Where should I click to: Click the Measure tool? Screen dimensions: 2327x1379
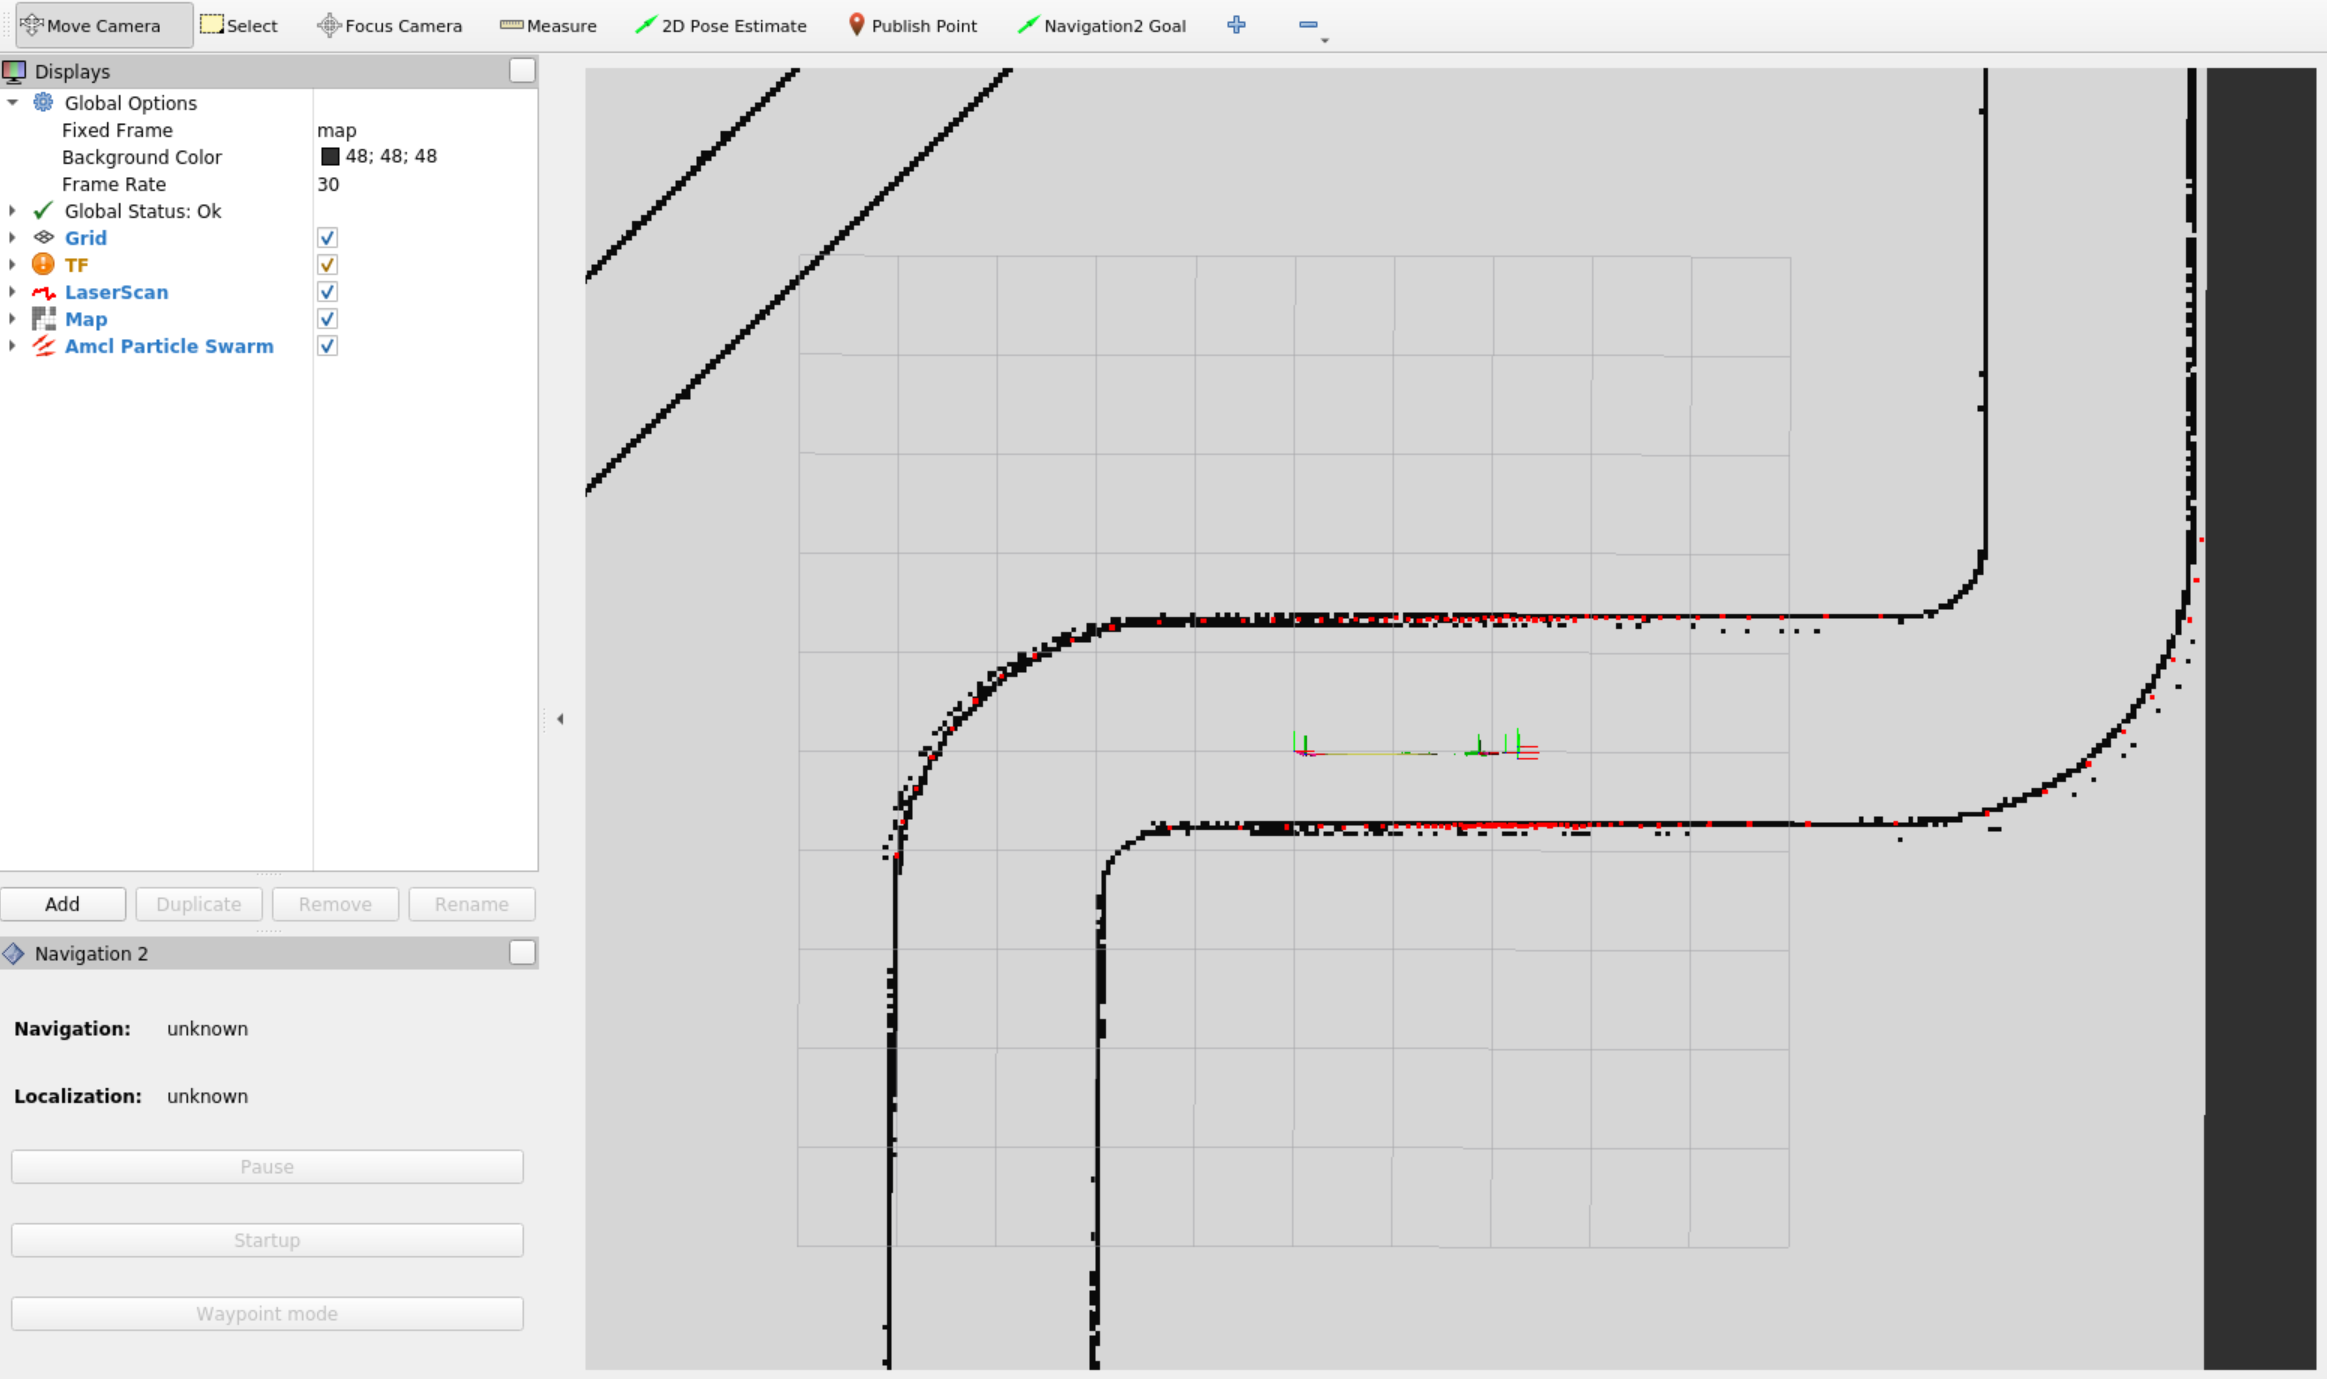pos(548,25)
